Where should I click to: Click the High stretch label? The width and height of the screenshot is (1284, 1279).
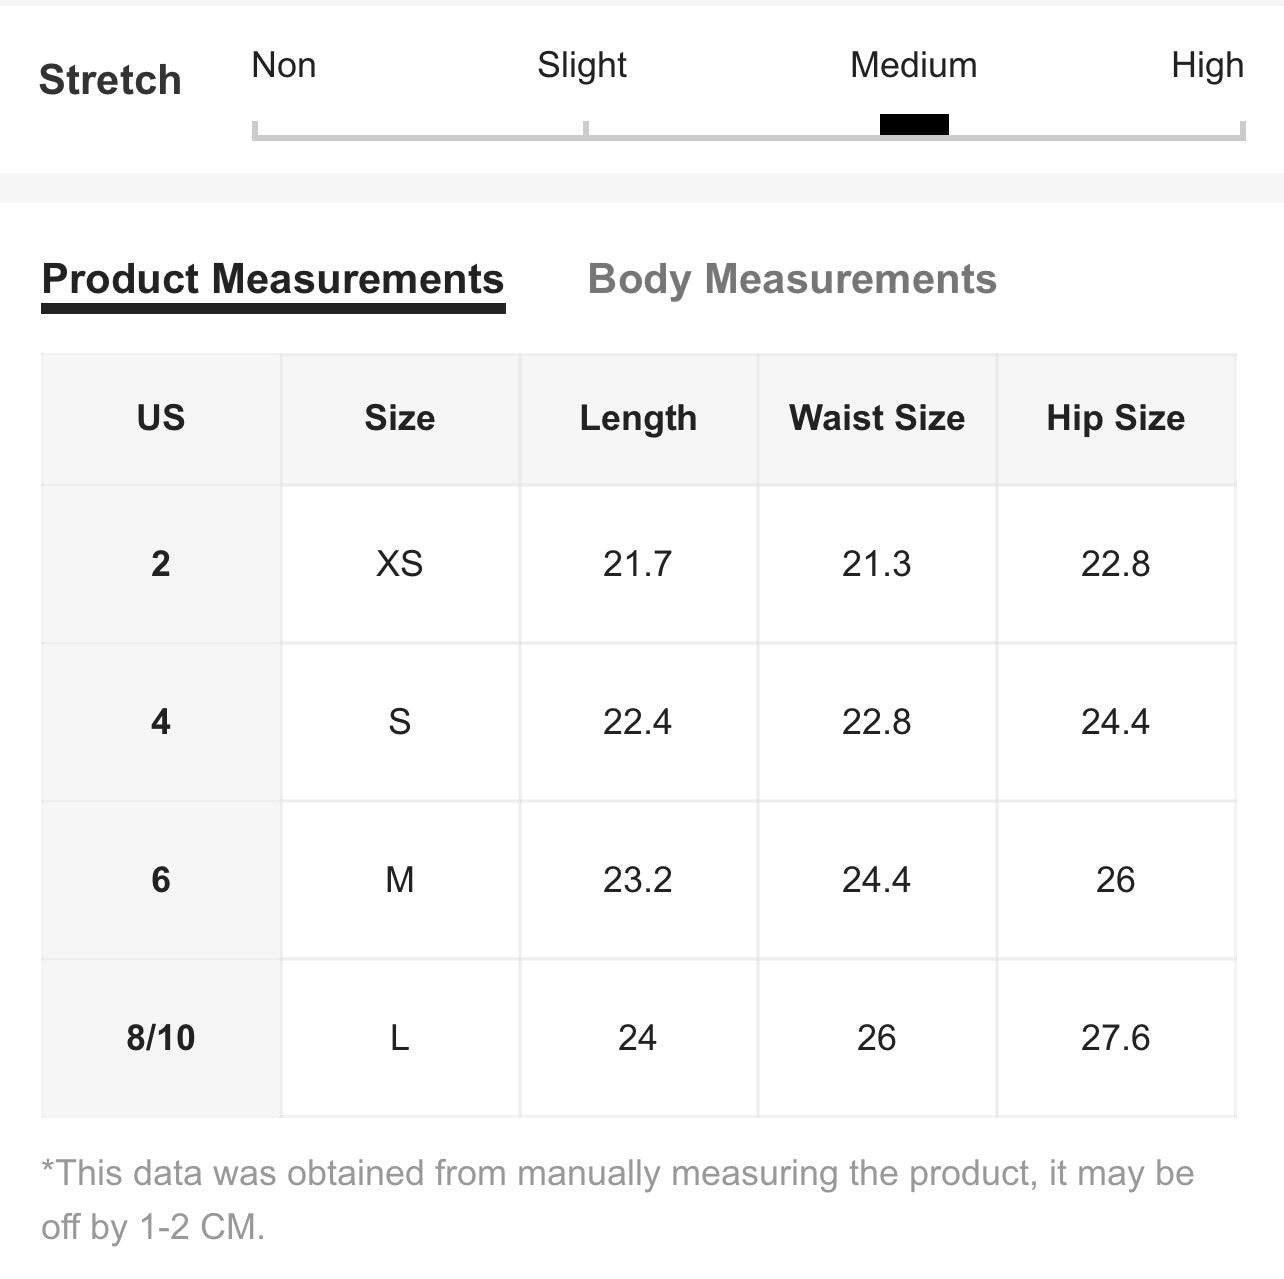[x=1208, y=65]
